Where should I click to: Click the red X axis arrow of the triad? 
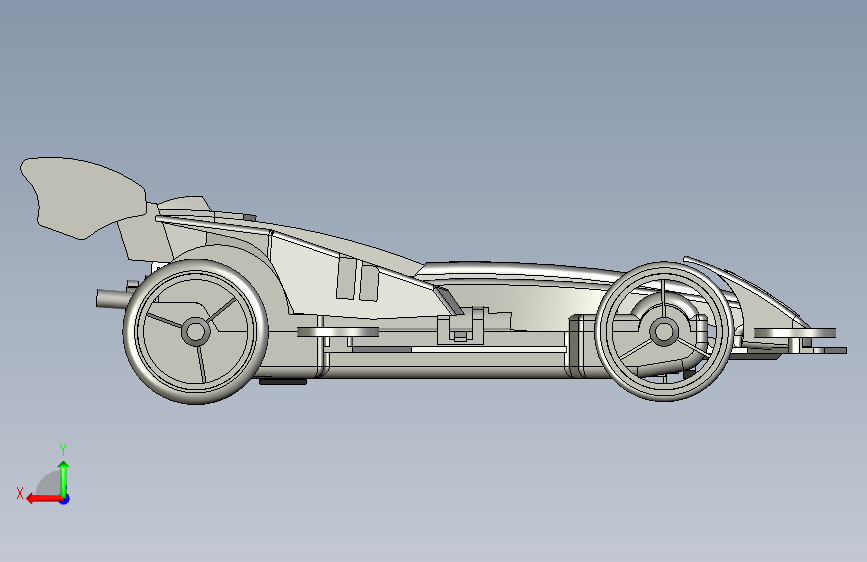pos(44,499)
